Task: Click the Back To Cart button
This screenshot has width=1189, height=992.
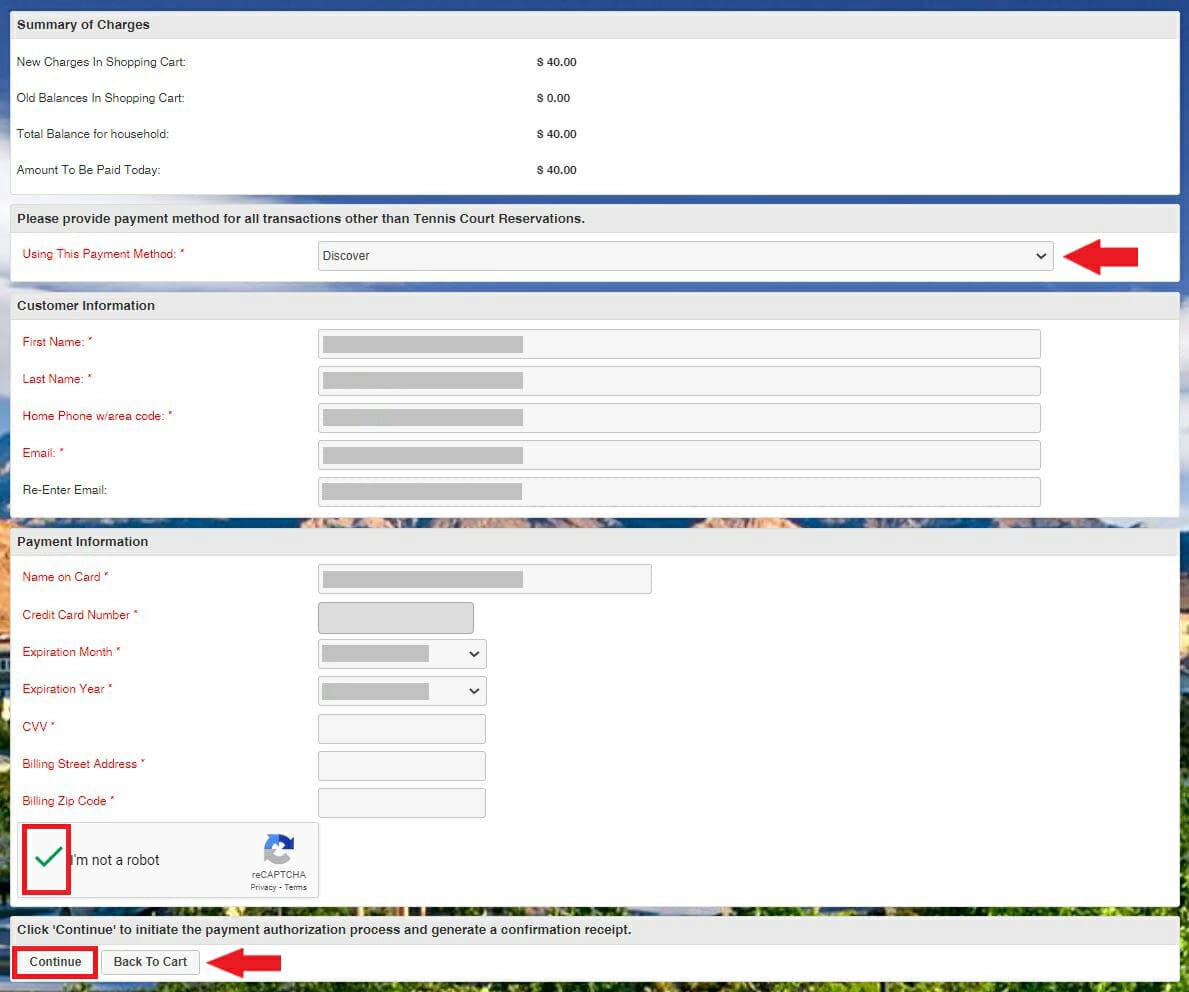Action: pyautogui.click(x=150, y=962)
